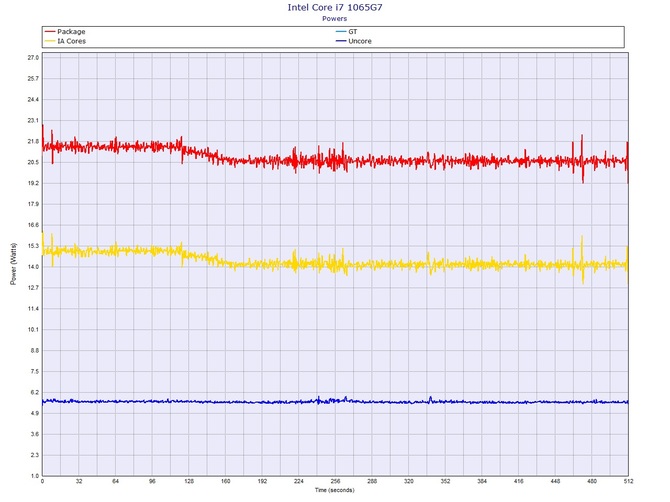Click the dark blue Uncore legend swatch
Screen dimensions: 670x502
point(341,41)
